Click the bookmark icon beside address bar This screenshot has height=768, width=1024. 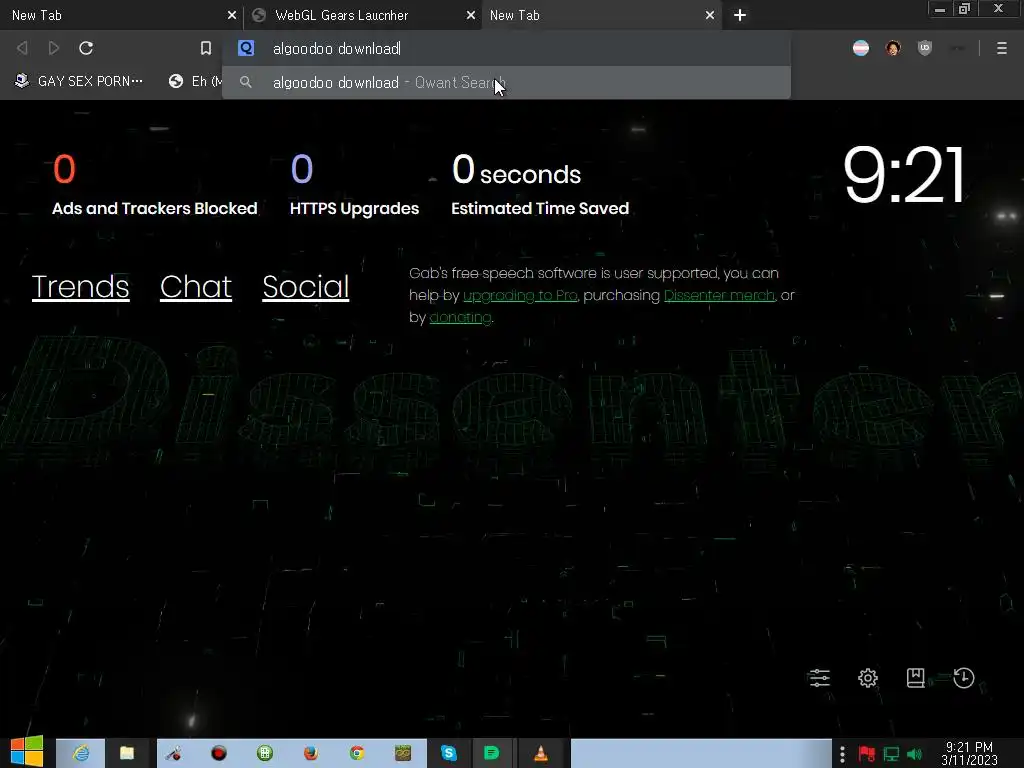point(206,48)
